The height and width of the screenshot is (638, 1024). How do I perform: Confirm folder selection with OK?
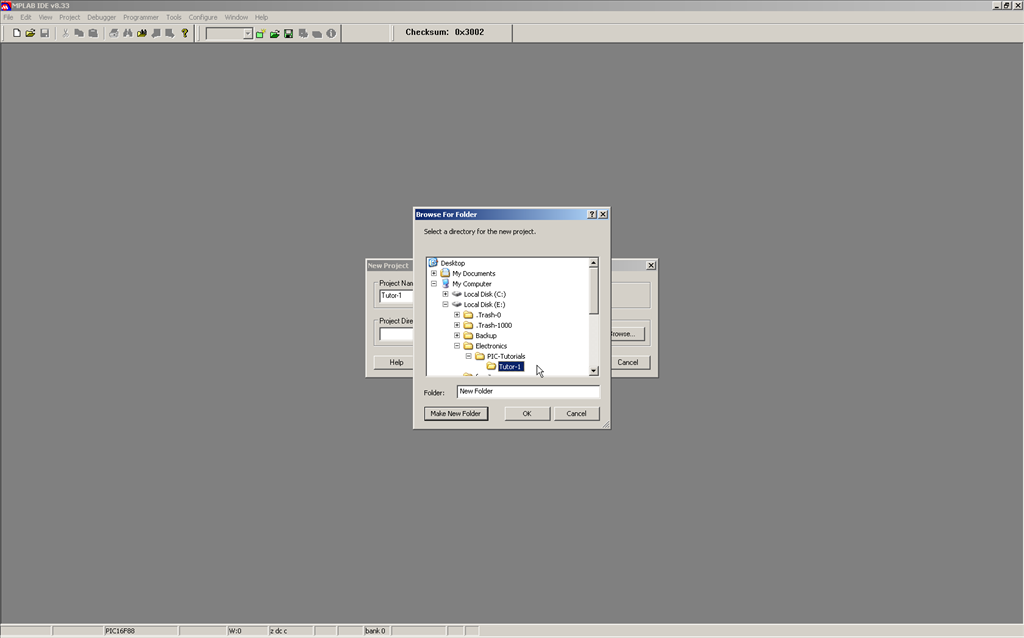pos(527,413)
